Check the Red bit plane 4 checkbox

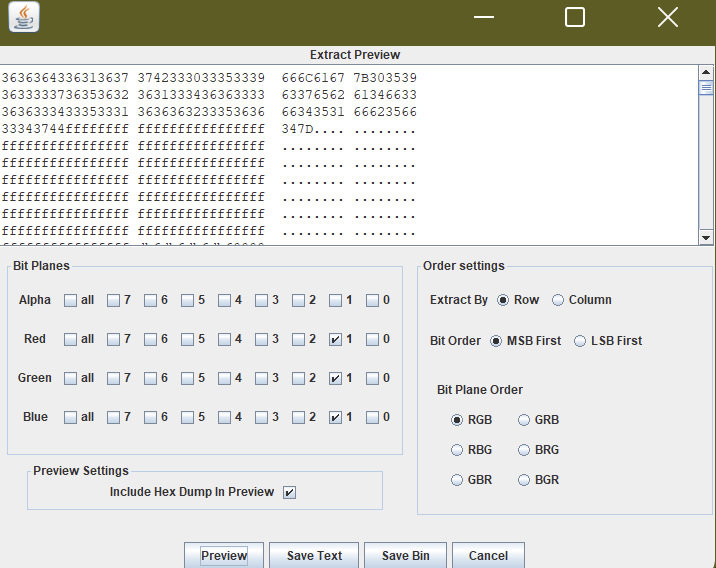225,340
